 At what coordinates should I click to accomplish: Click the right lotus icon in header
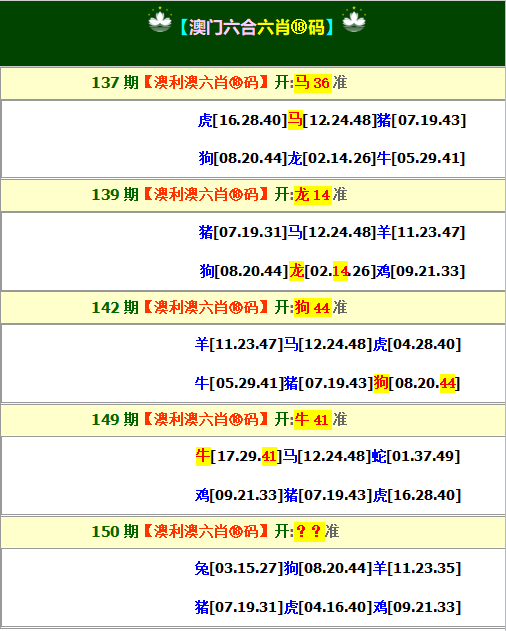tap(354, 20)
